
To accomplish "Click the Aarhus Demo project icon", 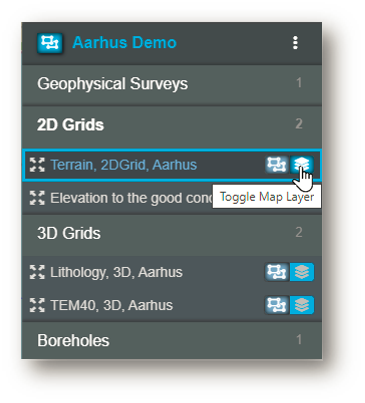I will tap(50, 43).
